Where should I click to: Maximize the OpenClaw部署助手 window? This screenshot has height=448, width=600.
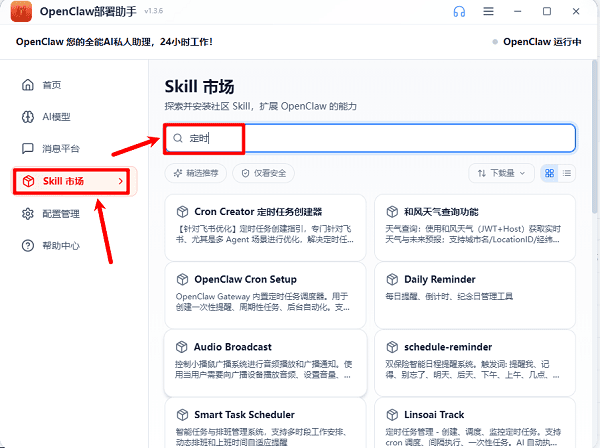point(547,11)
